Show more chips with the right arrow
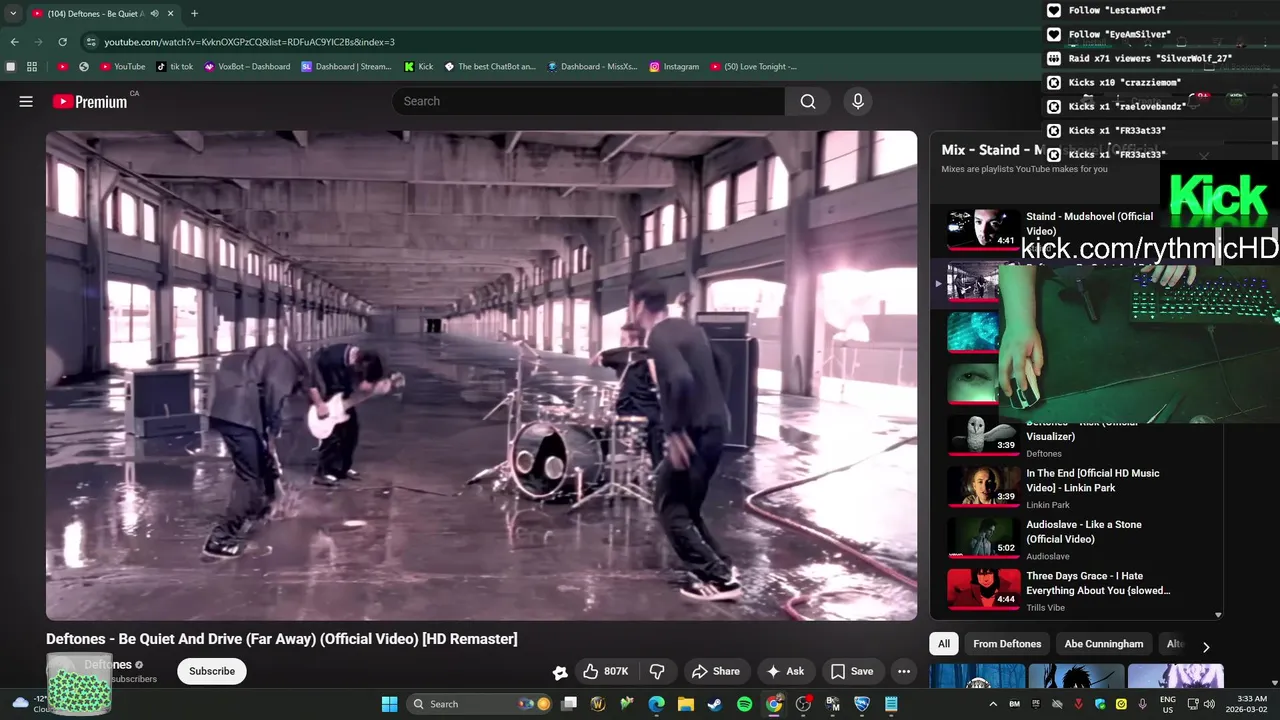1280x720 pixels. coord(1206,647)
